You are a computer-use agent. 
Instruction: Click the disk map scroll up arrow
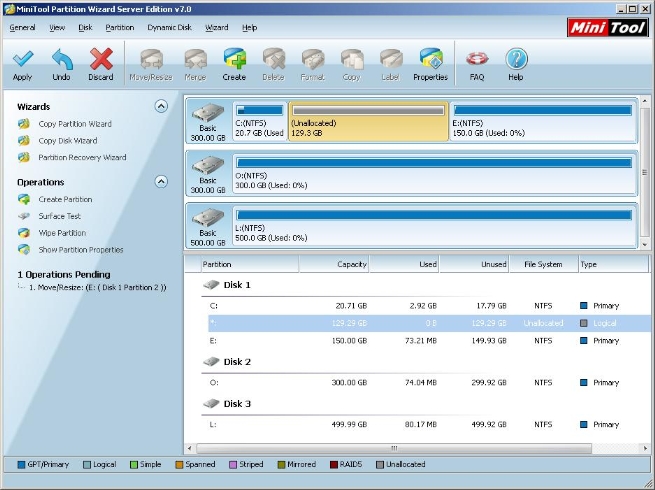645,101
